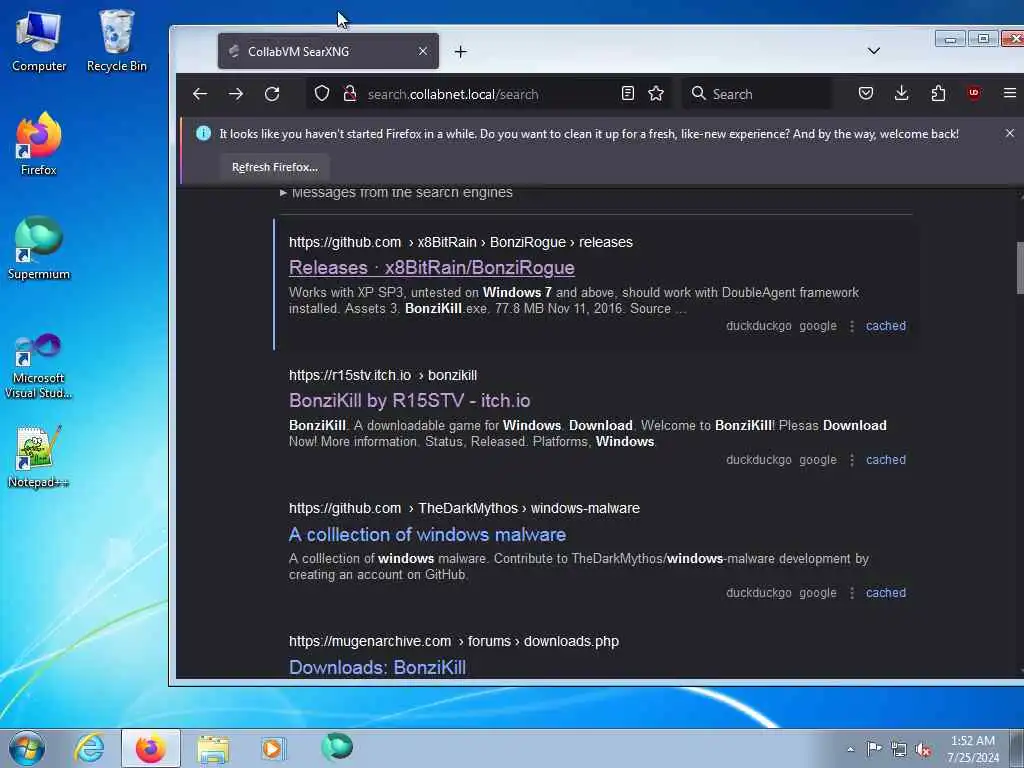The image size is (1024, 768).
Task: Close the CollabVM SearXNG tab
Action: tap(423, 51)
